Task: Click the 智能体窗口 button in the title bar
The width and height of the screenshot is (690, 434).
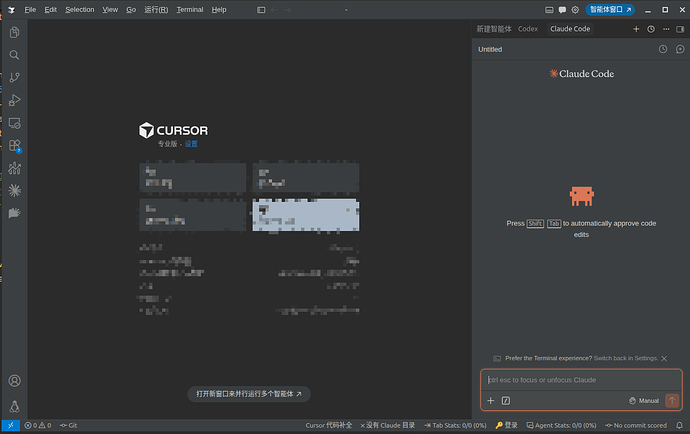Action: [610, 10]
